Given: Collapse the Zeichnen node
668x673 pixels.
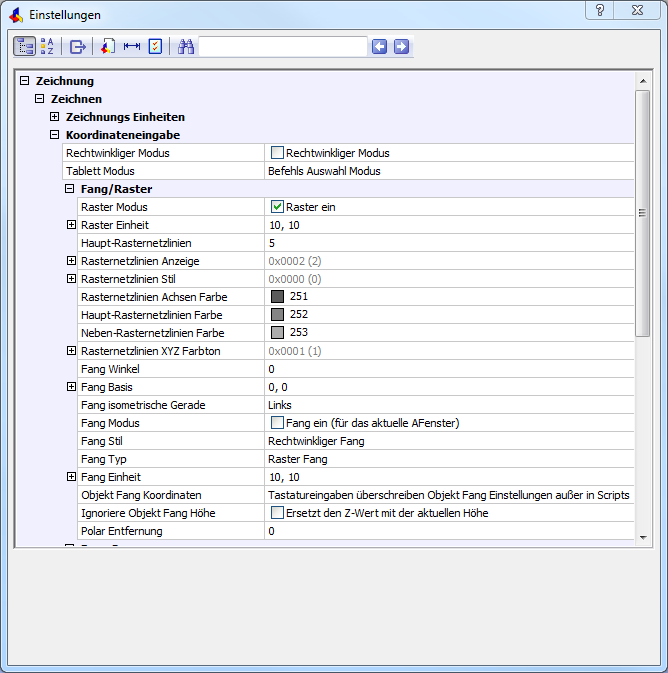Looking at the screenshot, I should point(39,99).
